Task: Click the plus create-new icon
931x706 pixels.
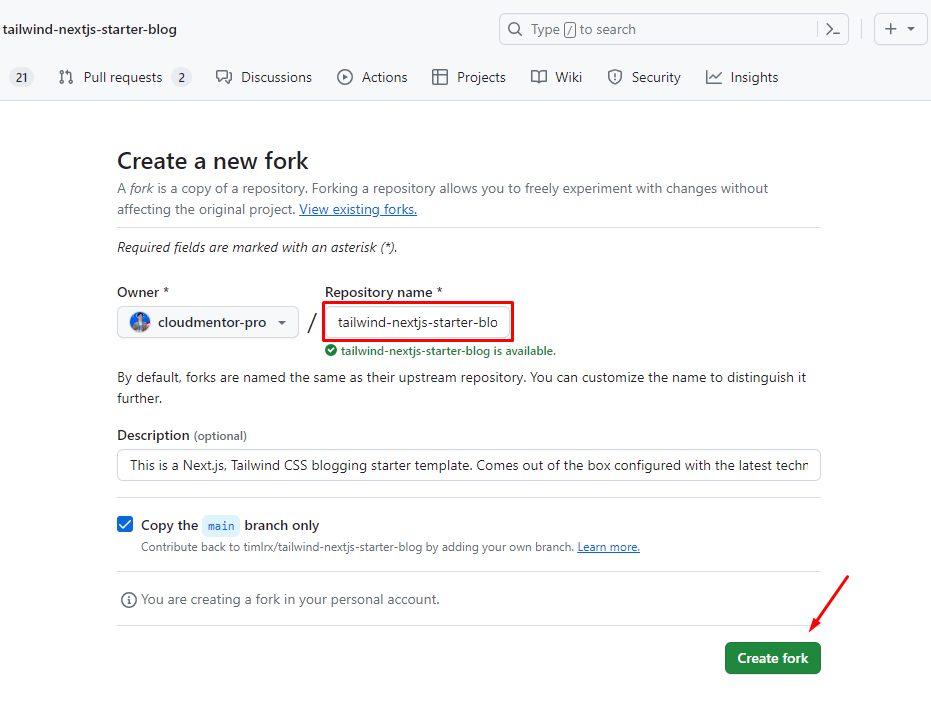Action: [x=891, y=29]
